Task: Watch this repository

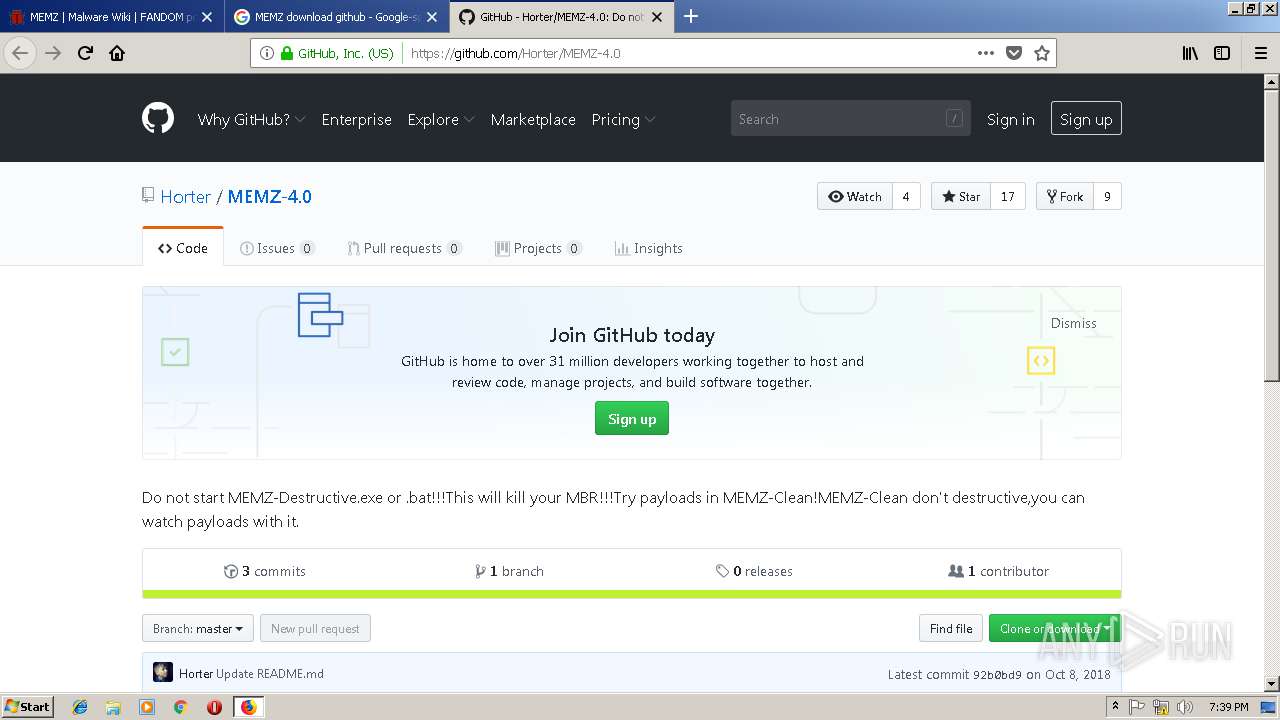Action: click(x=855, y=197)
